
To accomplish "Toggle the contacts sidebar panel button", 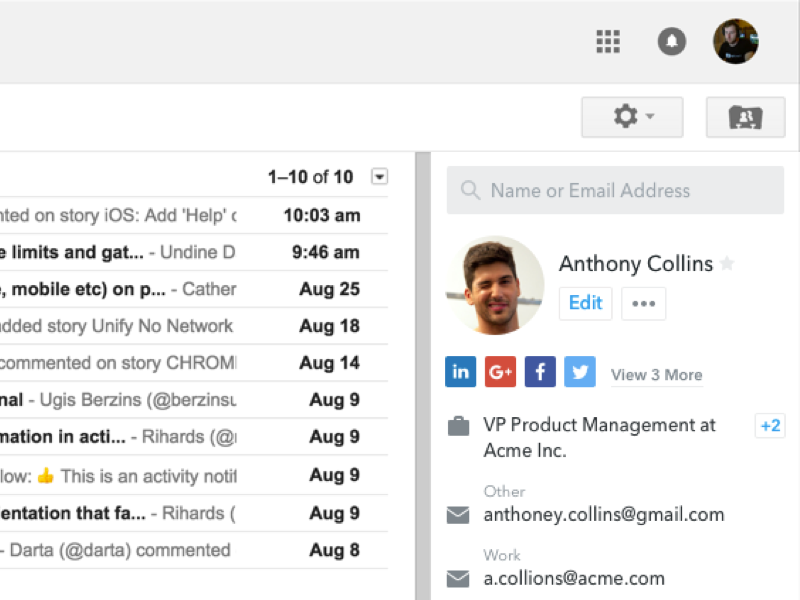I will pos(745,117).
